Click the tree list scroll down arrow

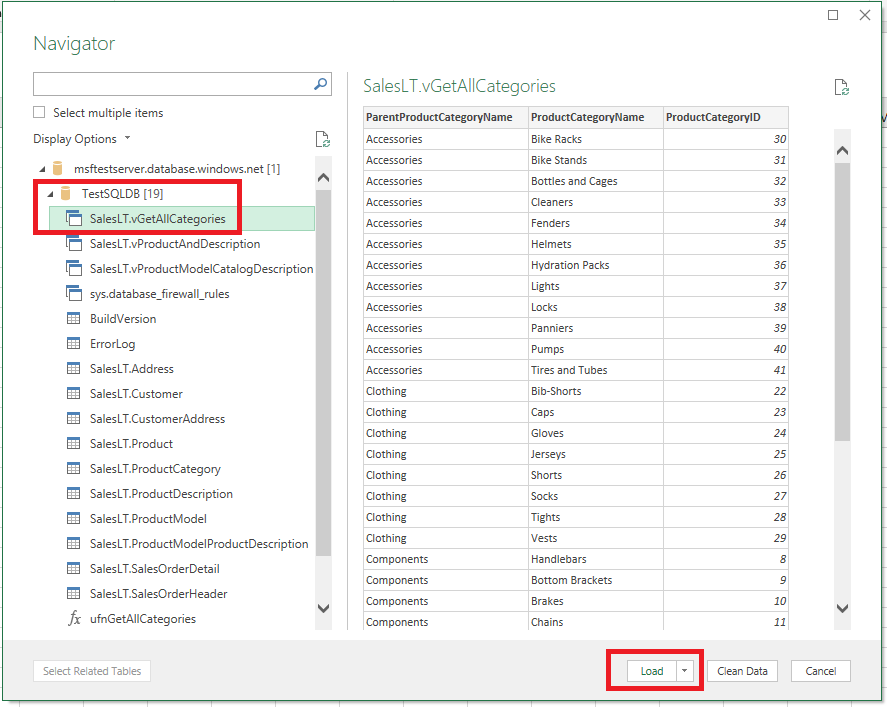(324, 609)
